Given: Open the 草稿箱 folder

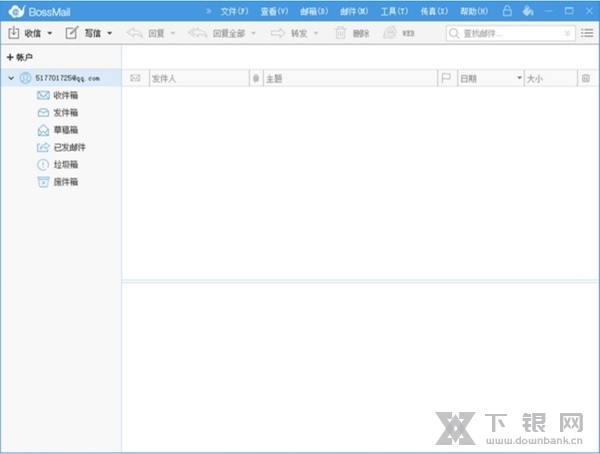Looking at the screenshot, I should tap(66, 130).
